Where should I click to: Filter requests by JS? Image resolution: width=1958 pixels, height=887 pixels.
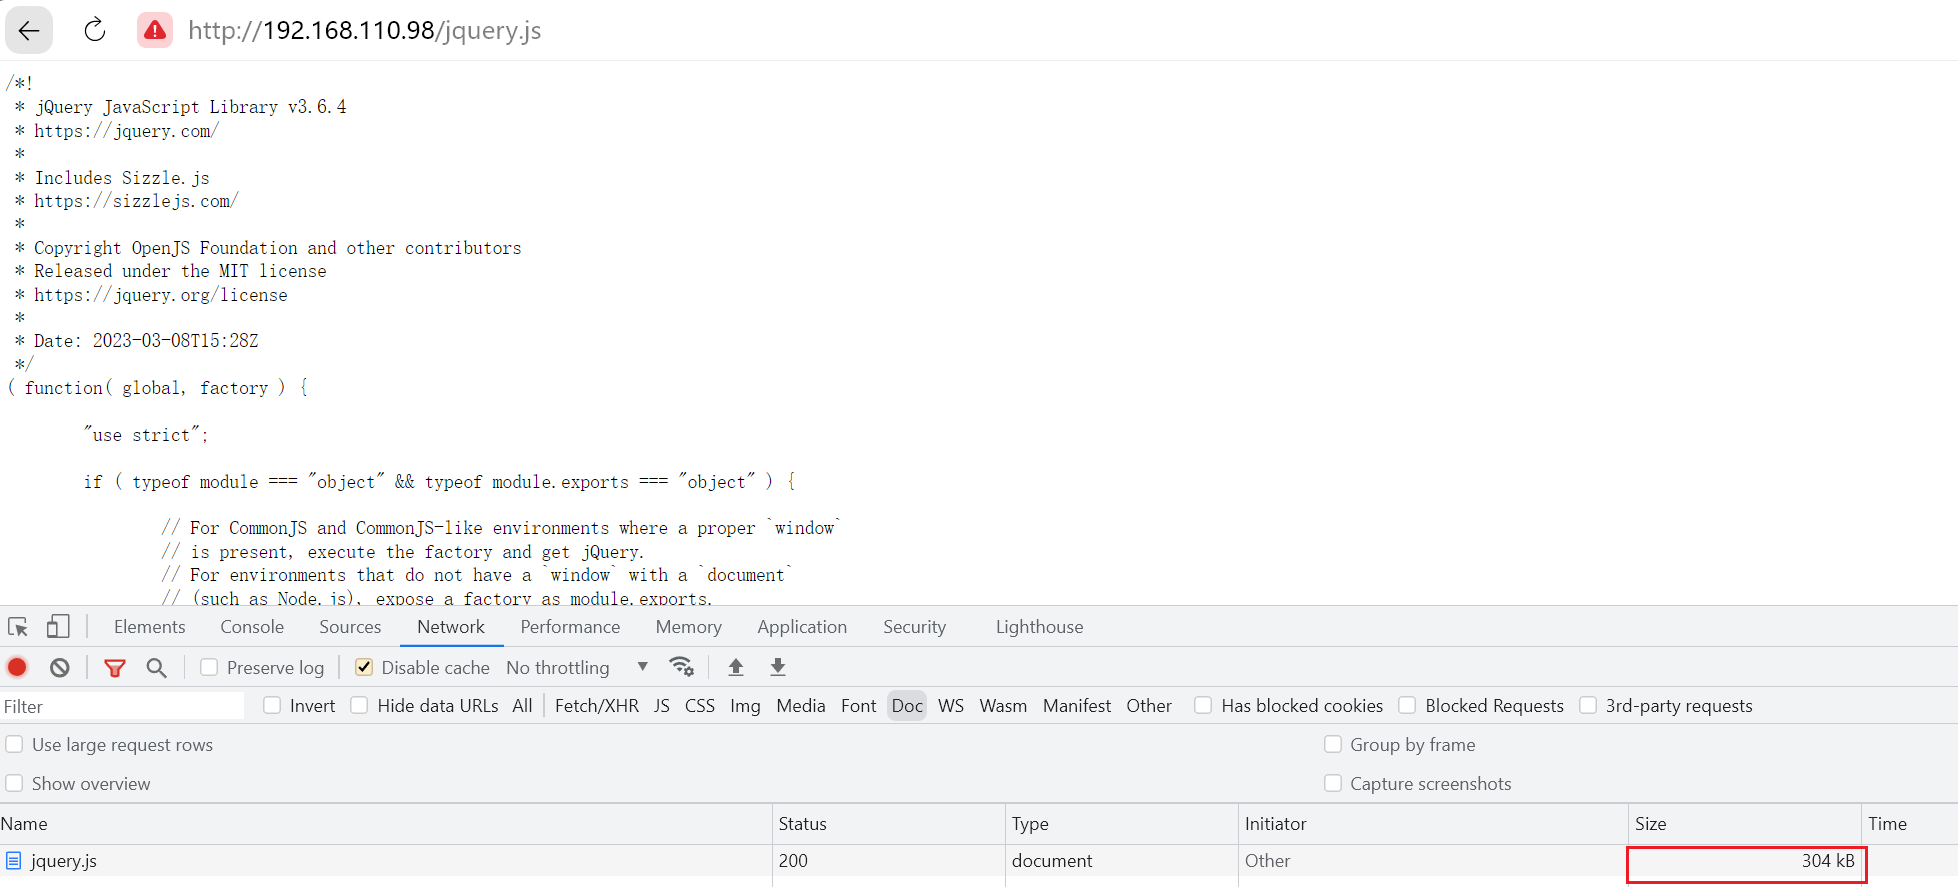pyautogui.click(x=662, y=706)
